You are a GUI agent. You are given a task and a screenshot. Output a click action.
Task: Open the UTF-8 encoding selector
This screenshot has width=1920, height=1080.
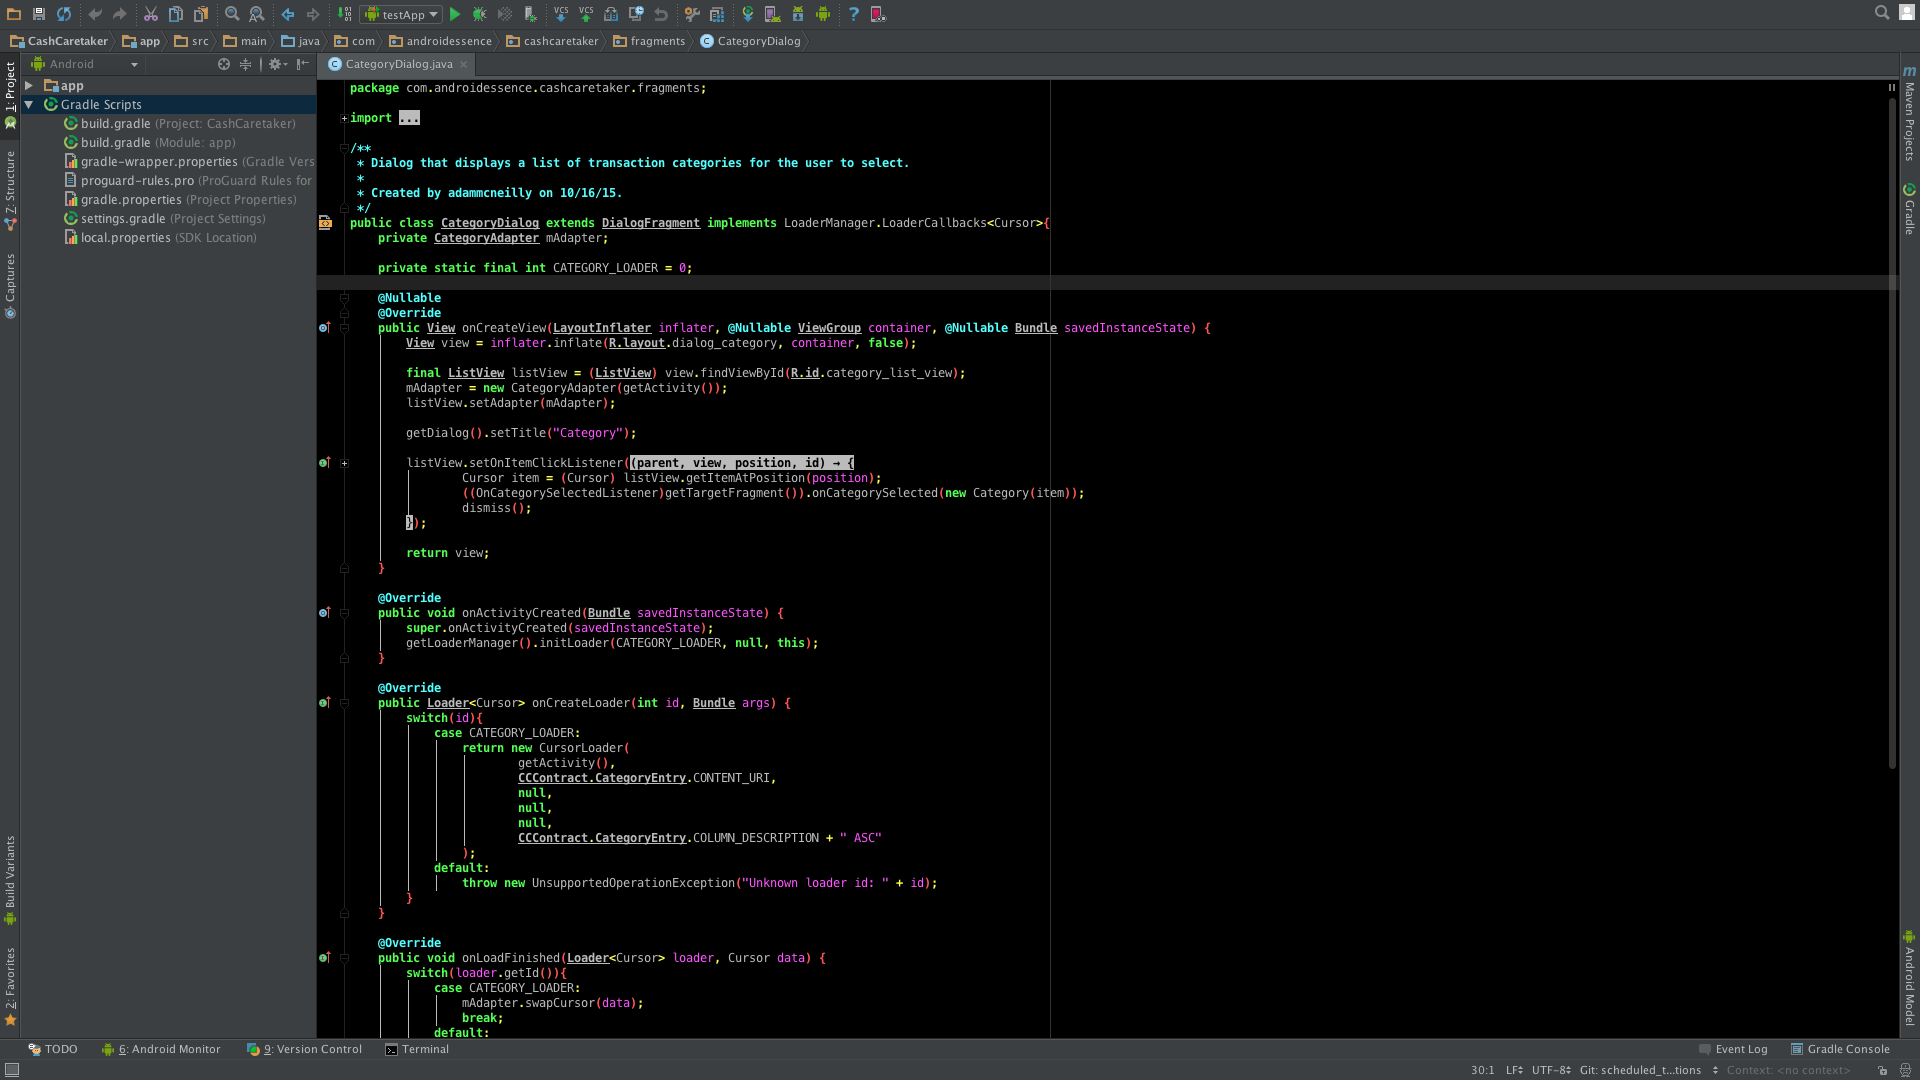click(x=1551, y=1070)
